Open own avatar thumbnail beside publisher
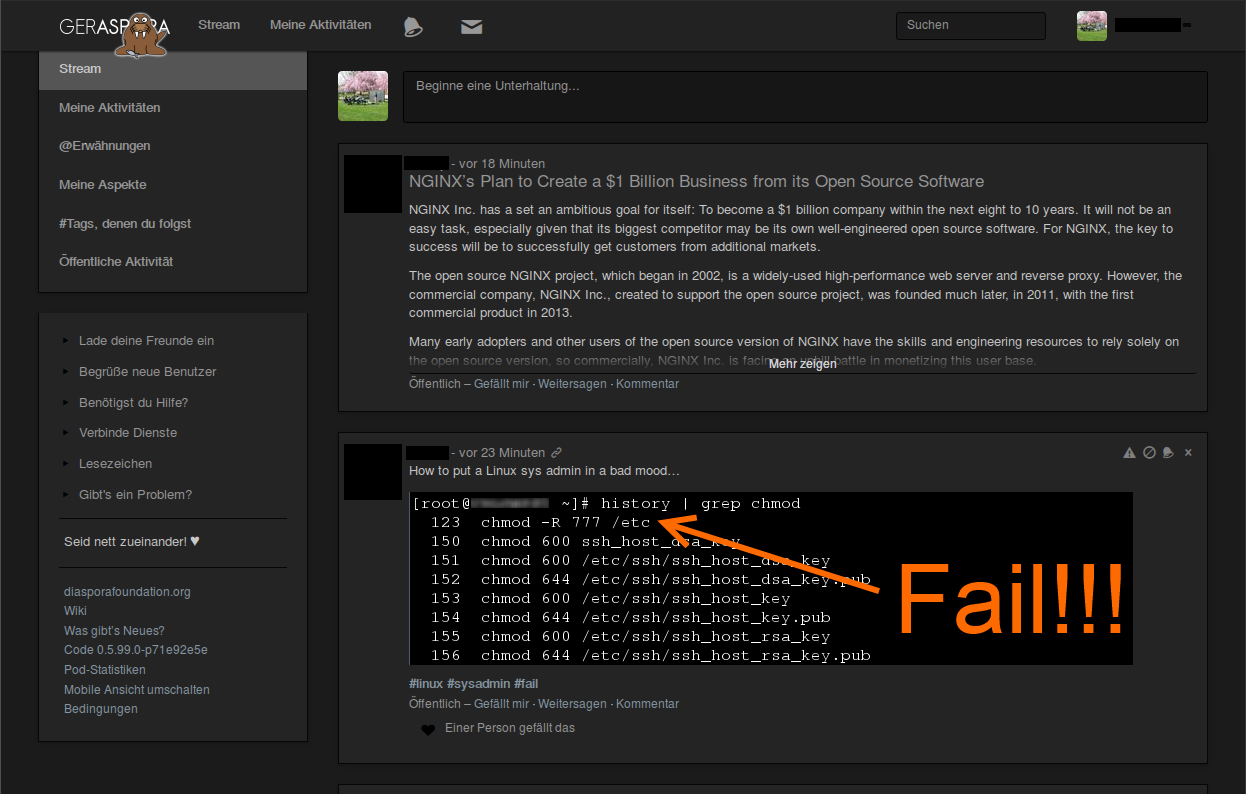Viewport: 1246px width, 794px height. point(363,96)
